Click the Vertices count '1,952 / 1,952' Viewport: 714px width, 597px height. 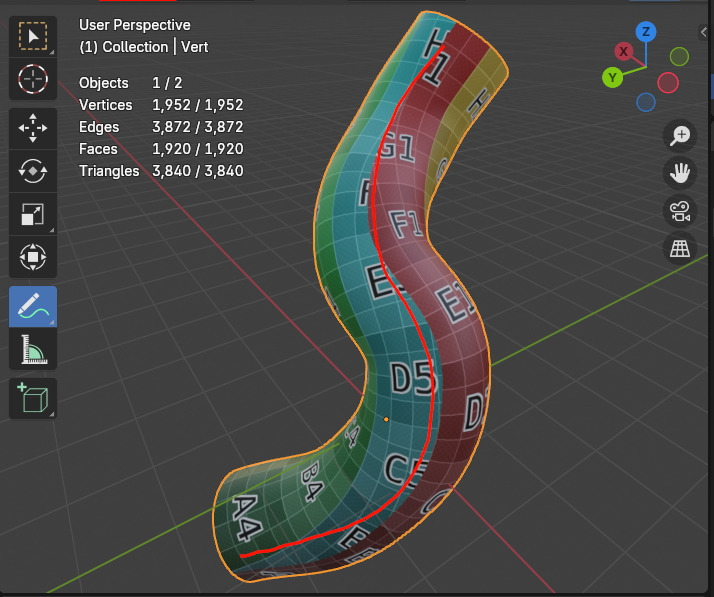198,105
